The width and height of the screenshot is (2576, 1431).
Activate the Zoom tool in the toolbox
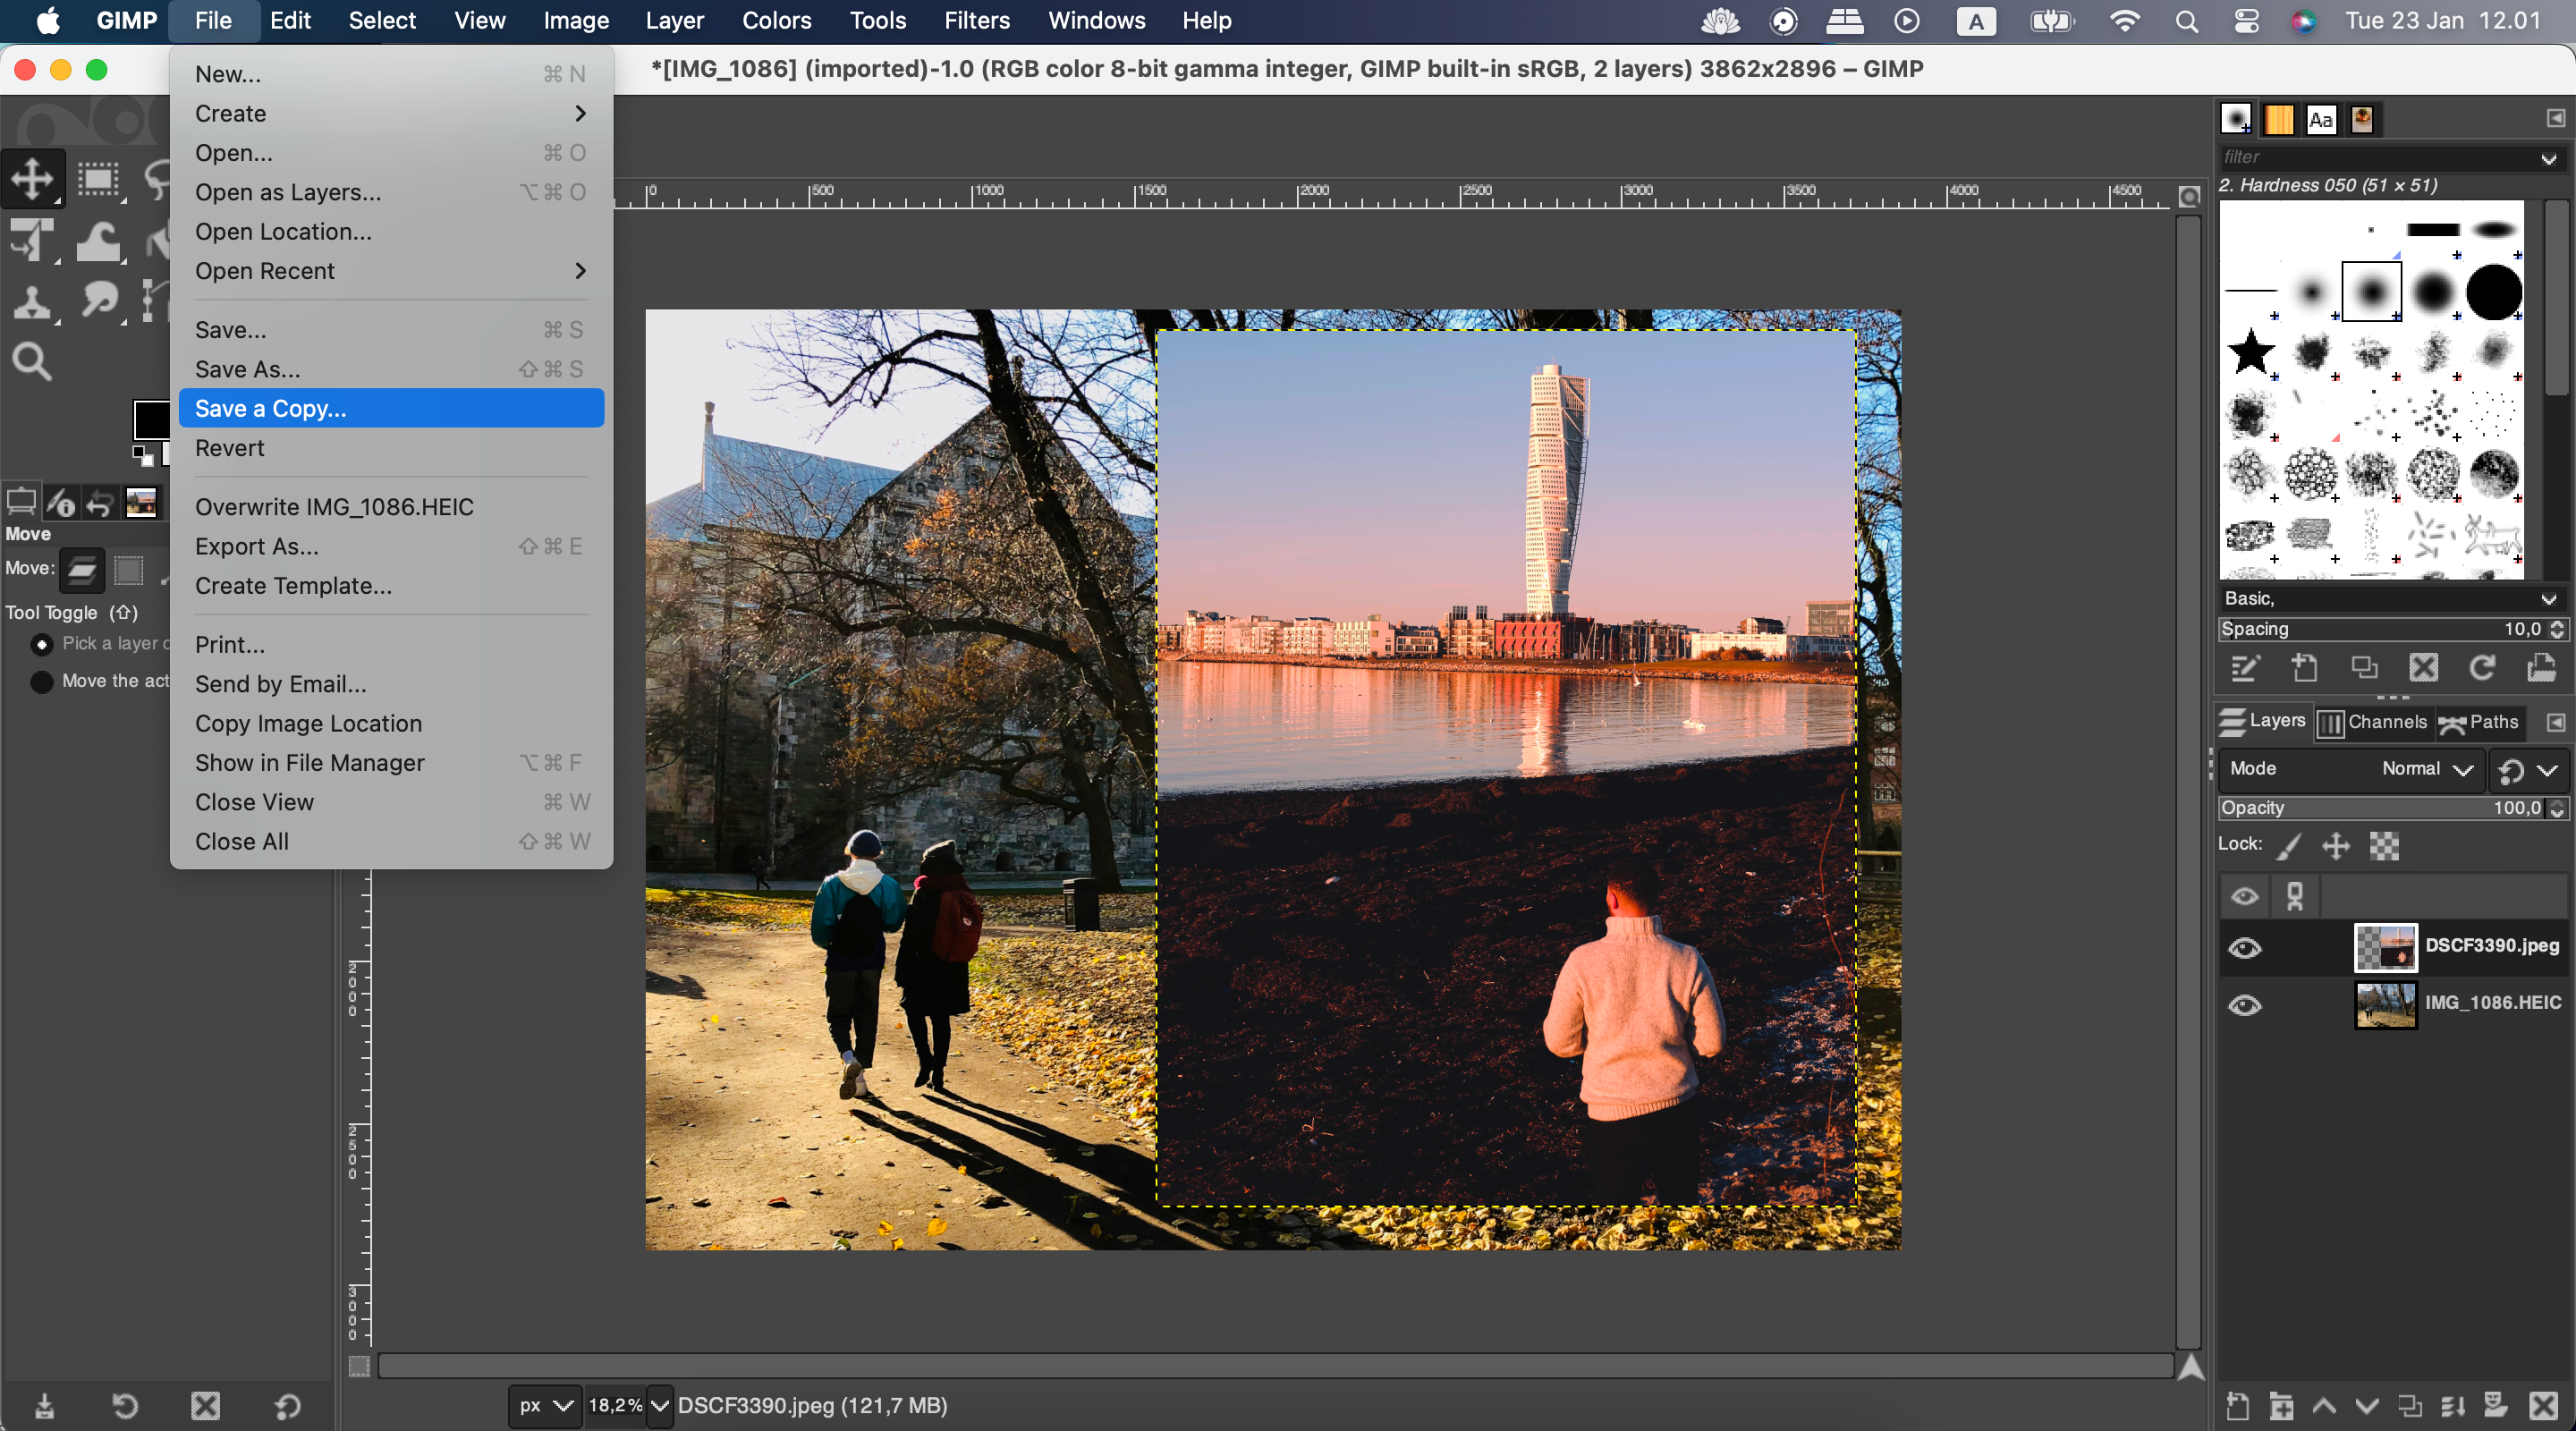(33, 360)
